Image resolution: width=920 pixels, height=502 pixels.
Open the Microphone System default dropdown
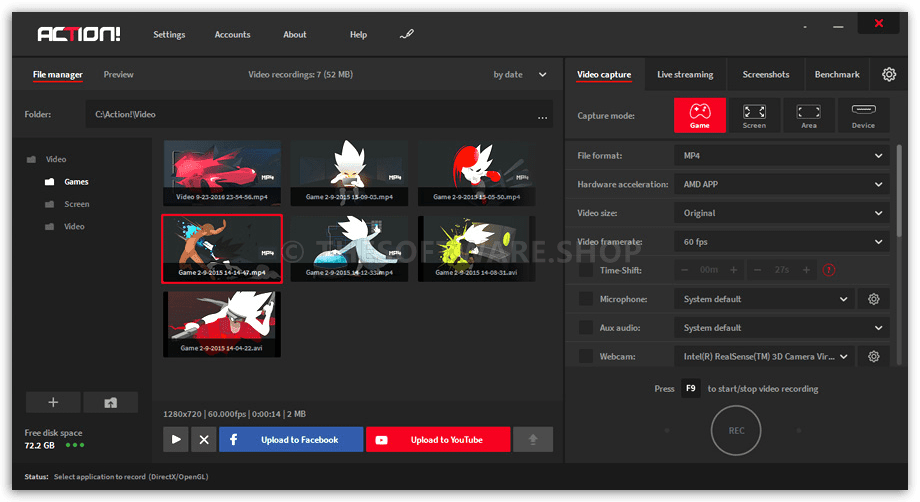[765, 299]
